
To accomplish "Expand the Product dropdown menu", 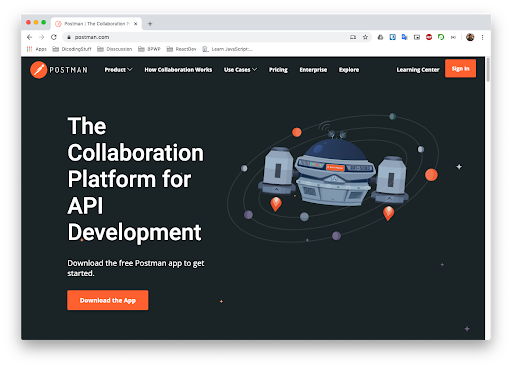I will point(118,70).
